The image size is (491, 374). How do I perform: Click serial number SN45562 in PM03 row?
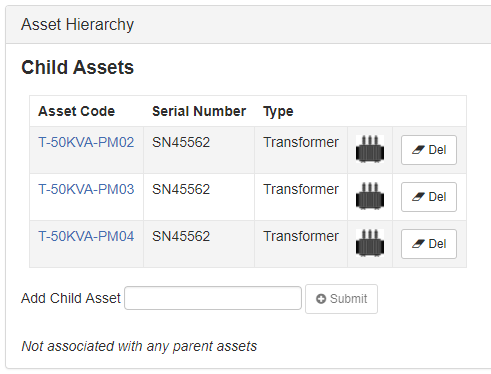tap(181, 189)
